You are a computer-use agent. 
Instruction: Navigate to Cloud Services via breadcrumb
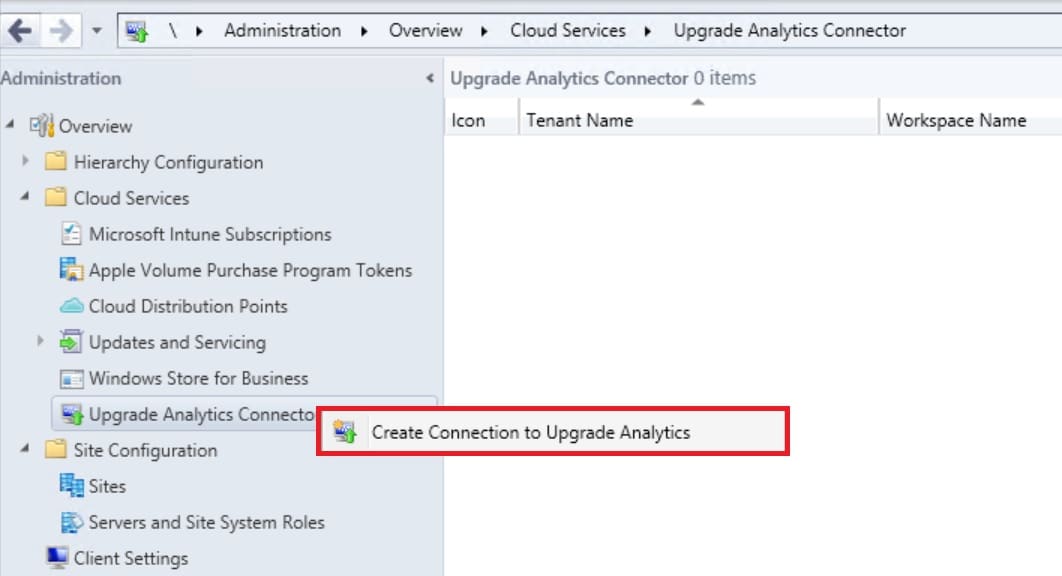567,30
